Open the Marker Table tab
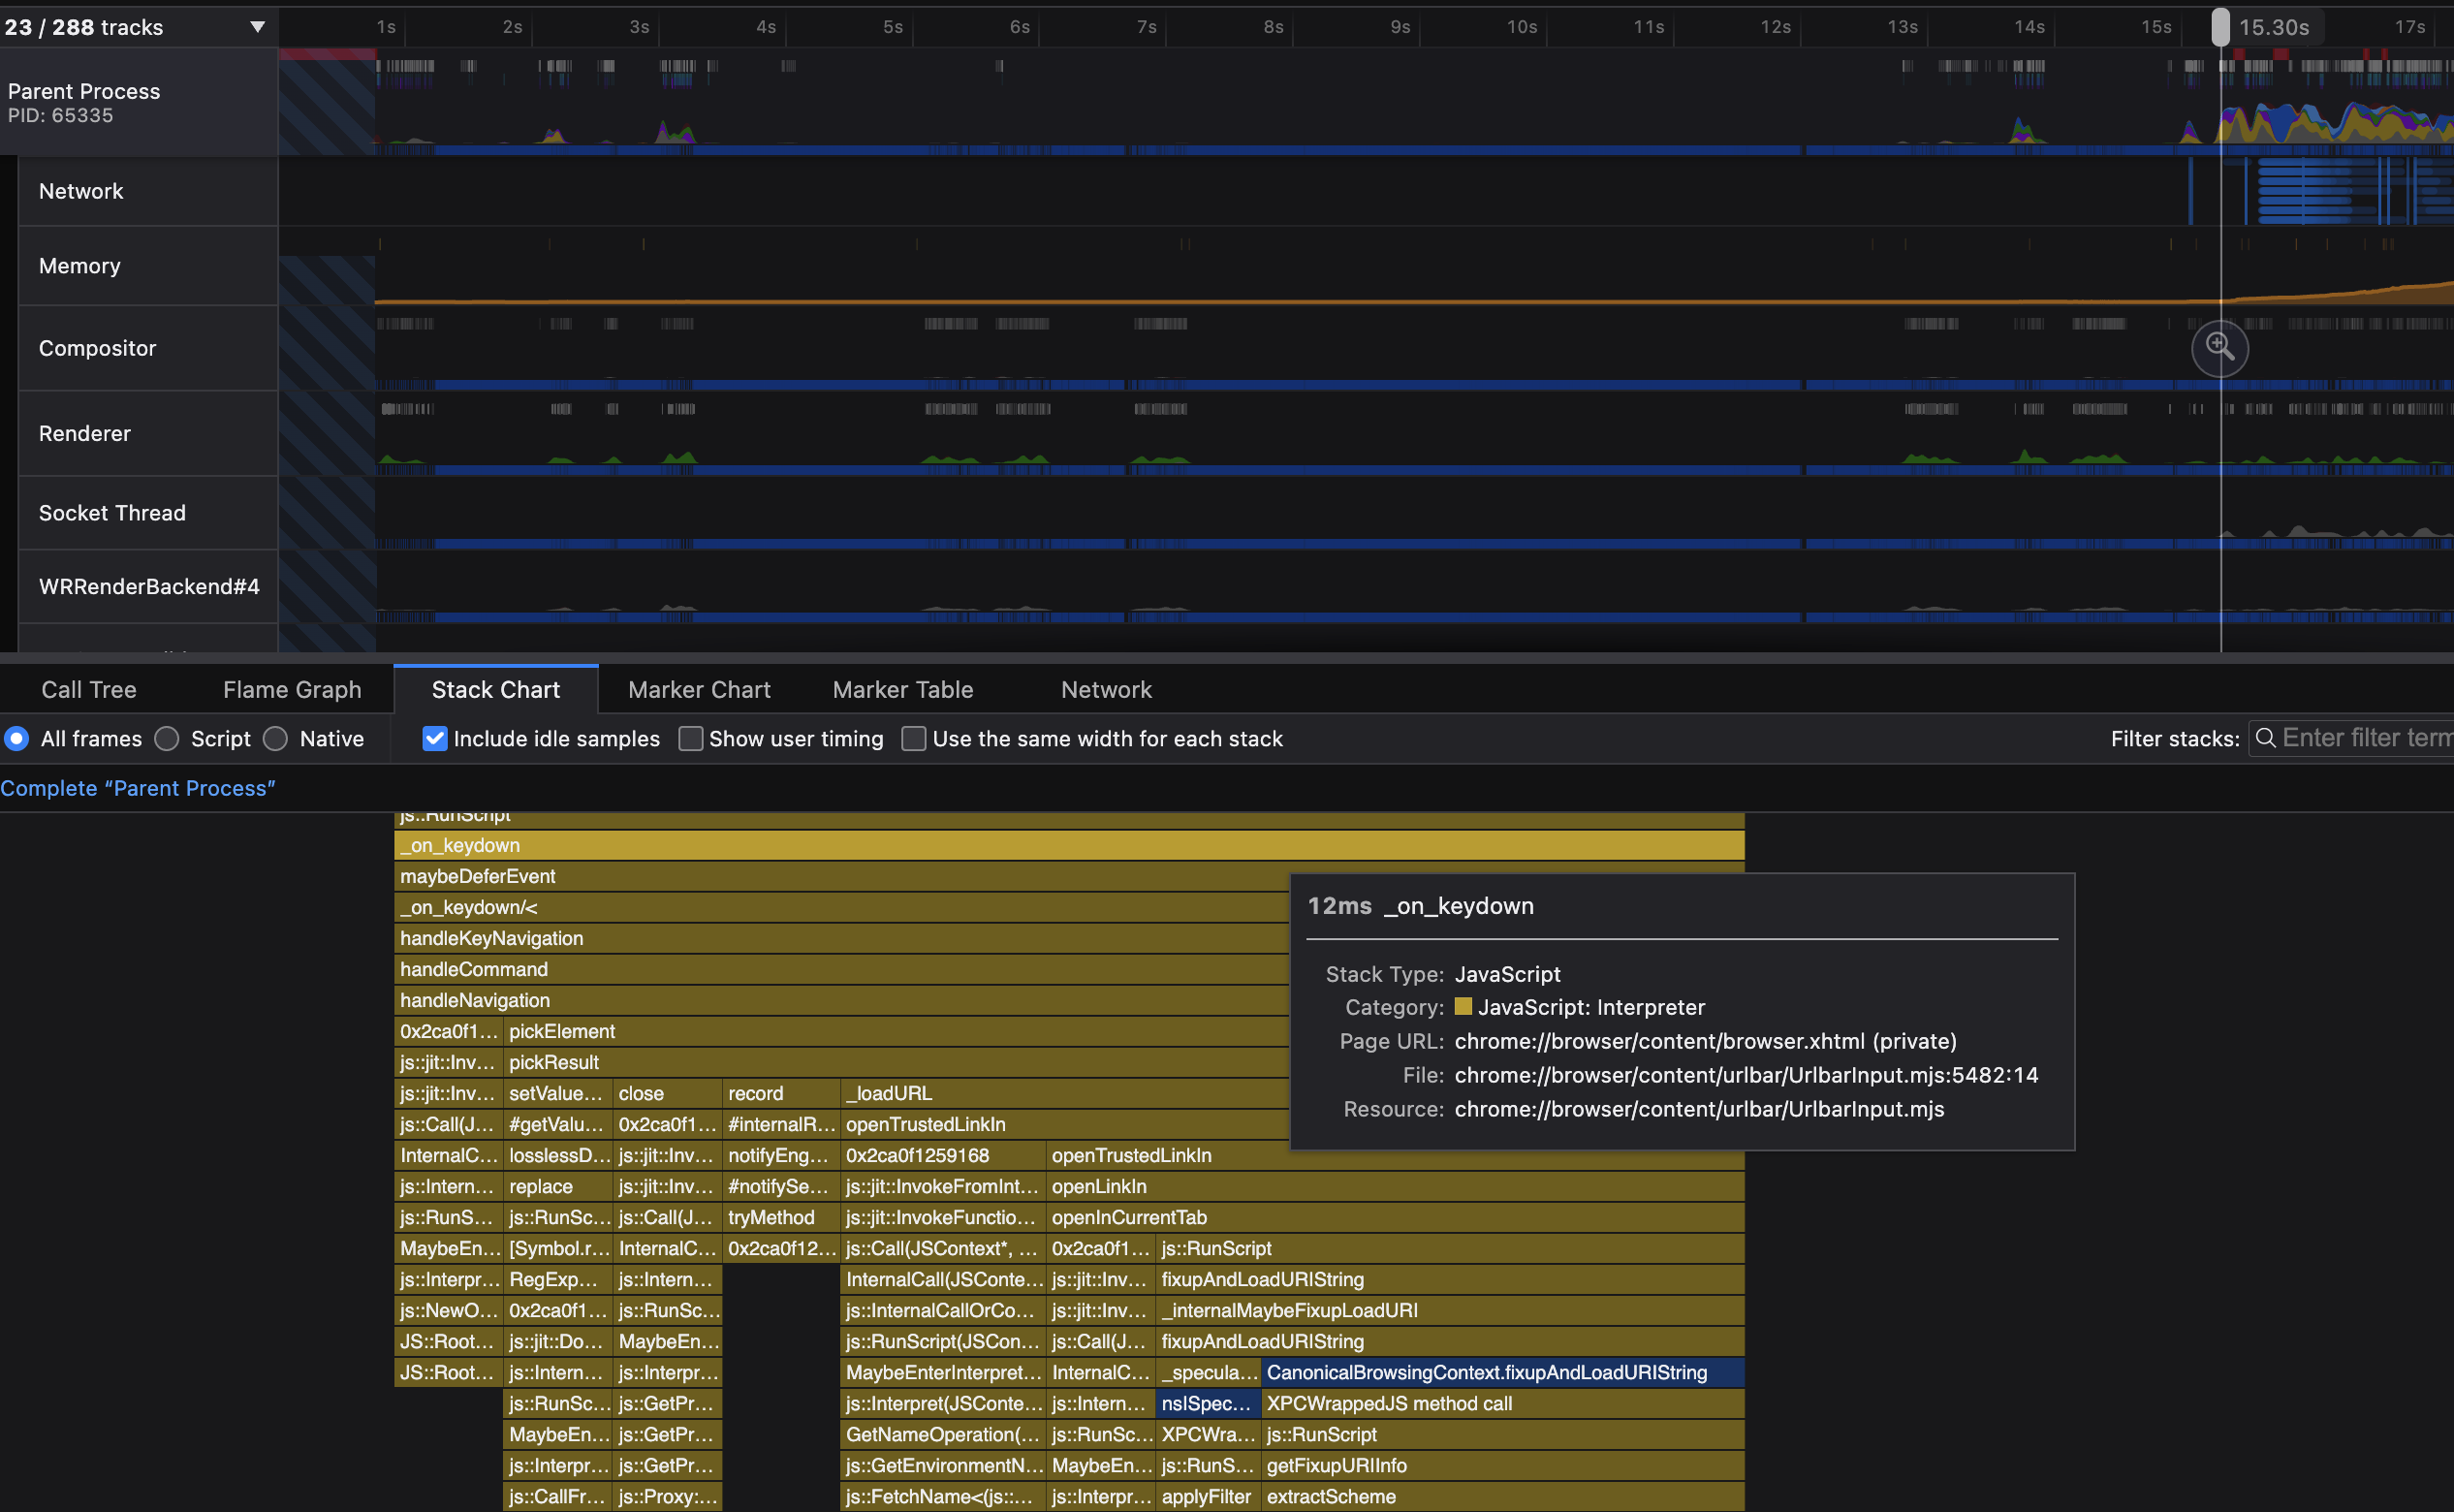 click(903, 690)
